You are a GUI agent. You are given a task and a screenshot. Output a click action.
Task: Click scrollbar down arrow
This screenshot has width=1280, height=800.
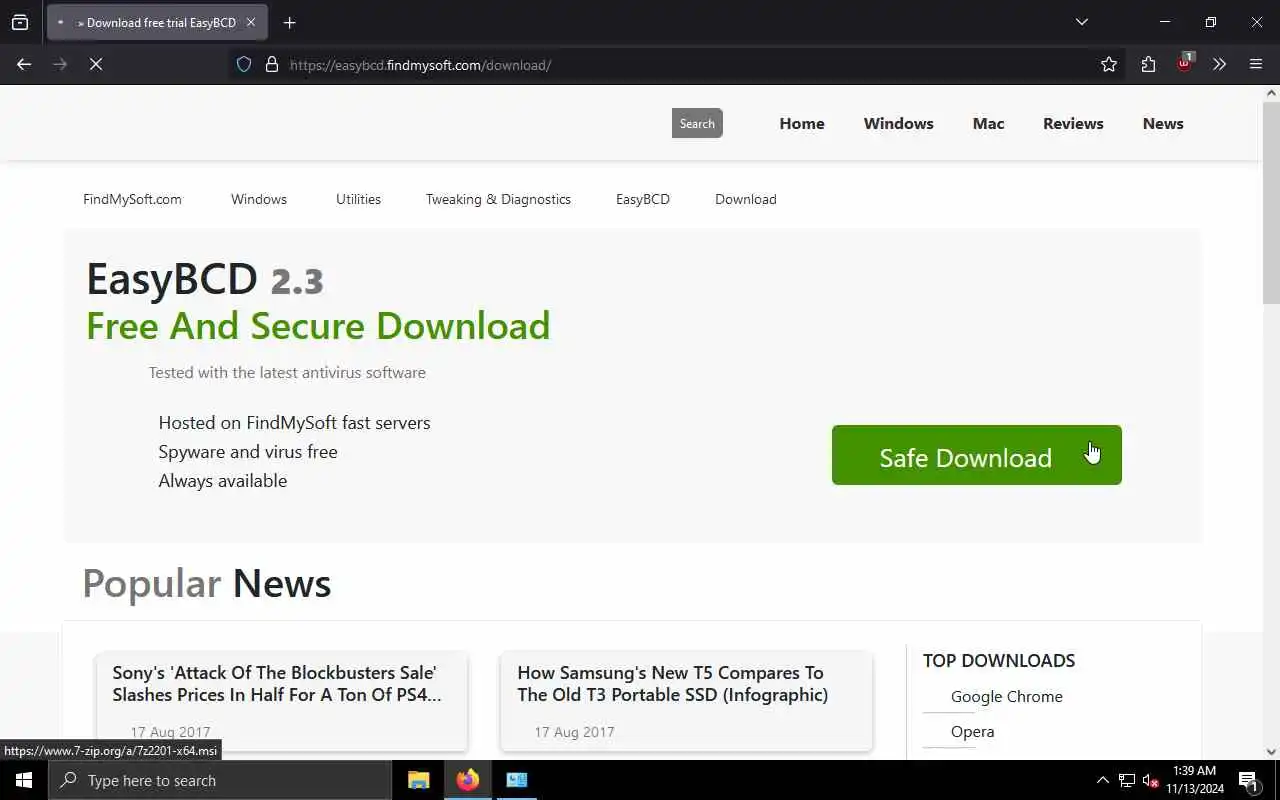1271,751
